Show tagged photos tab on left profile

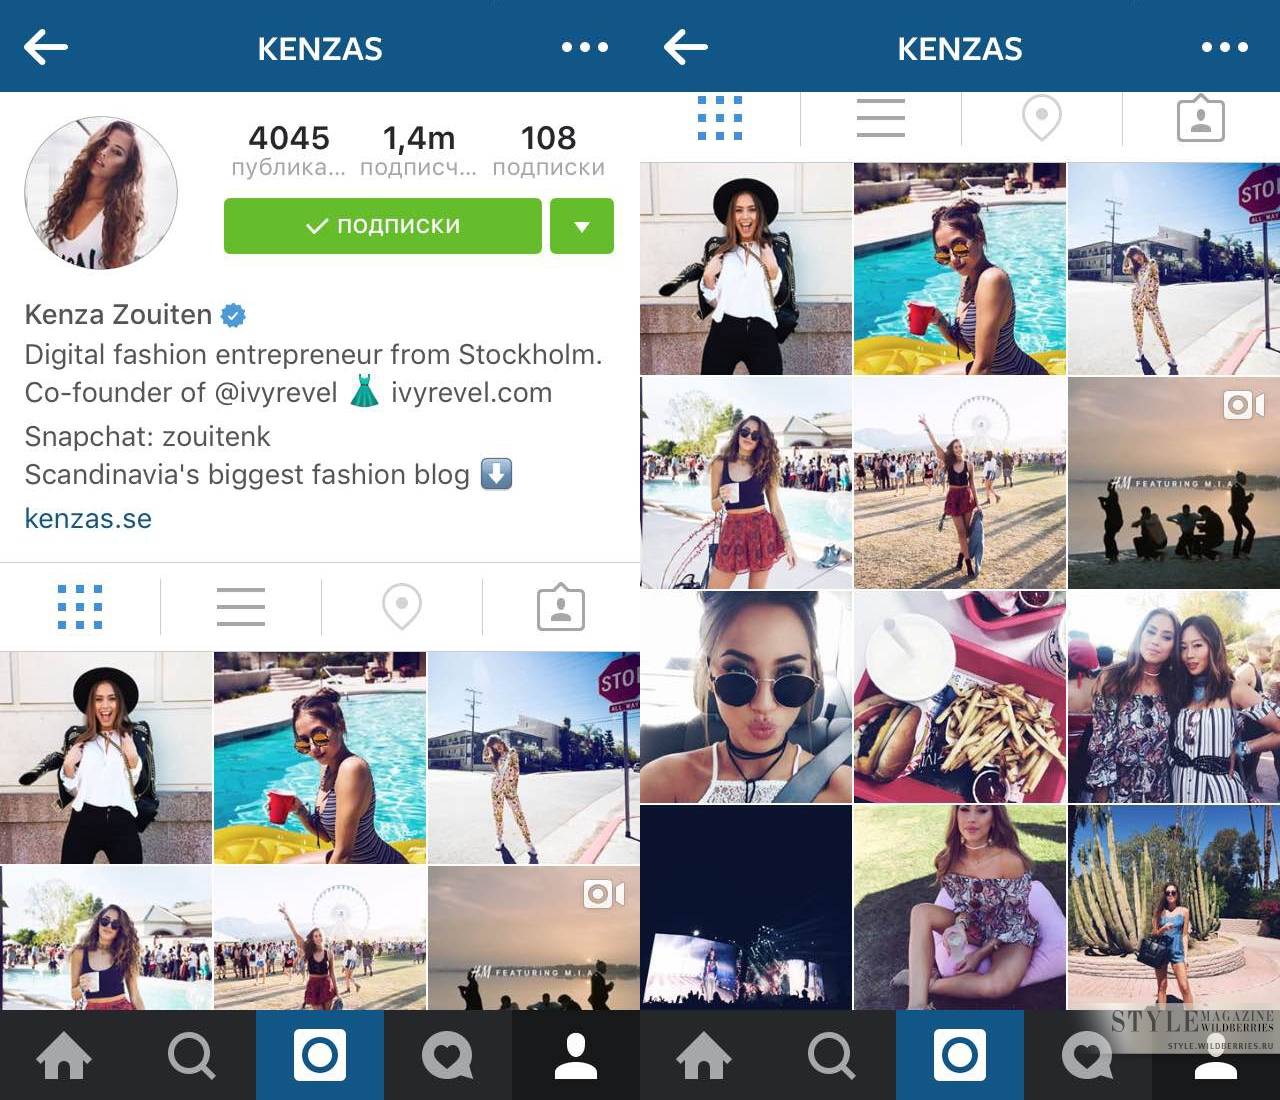(561, 607)
